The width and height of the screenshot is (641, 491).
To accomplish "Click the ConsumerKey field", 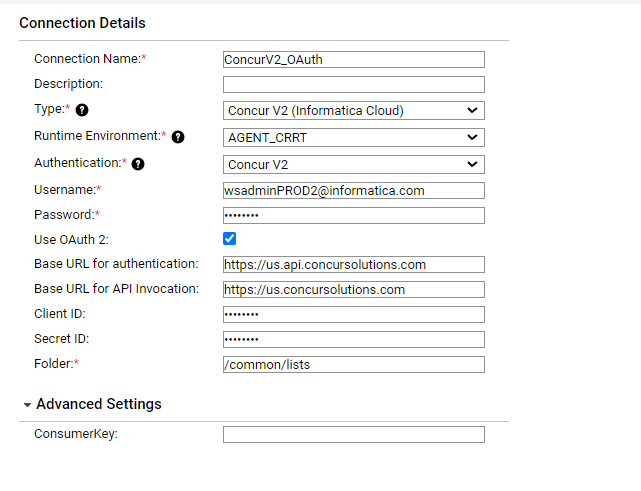I will [x=354, y=435].
